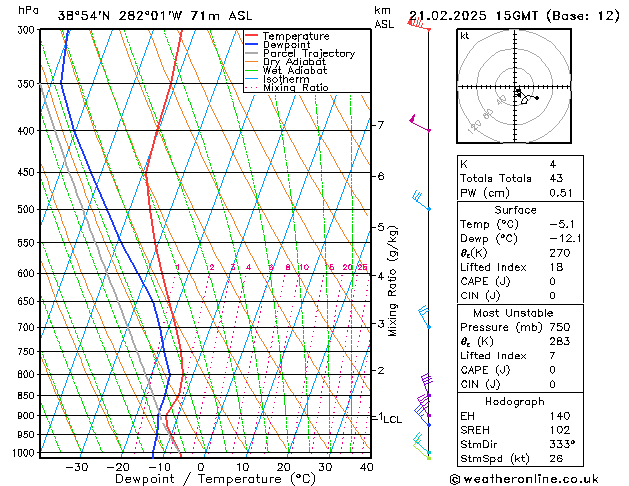The height and width of the screenshot is (486, 629).
Task: Click the Surface Lifted Index value 18
Action: [556, 267]
